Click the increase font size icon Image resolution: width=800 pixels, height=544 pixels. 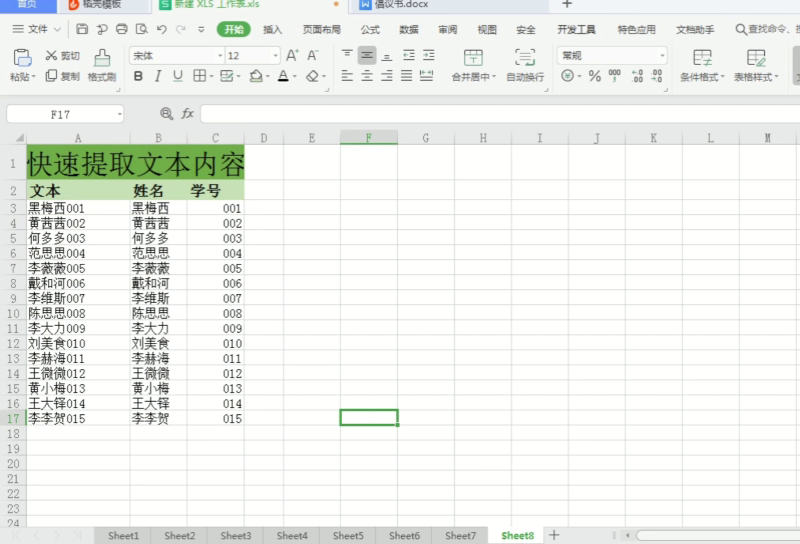tap(292, 55)
